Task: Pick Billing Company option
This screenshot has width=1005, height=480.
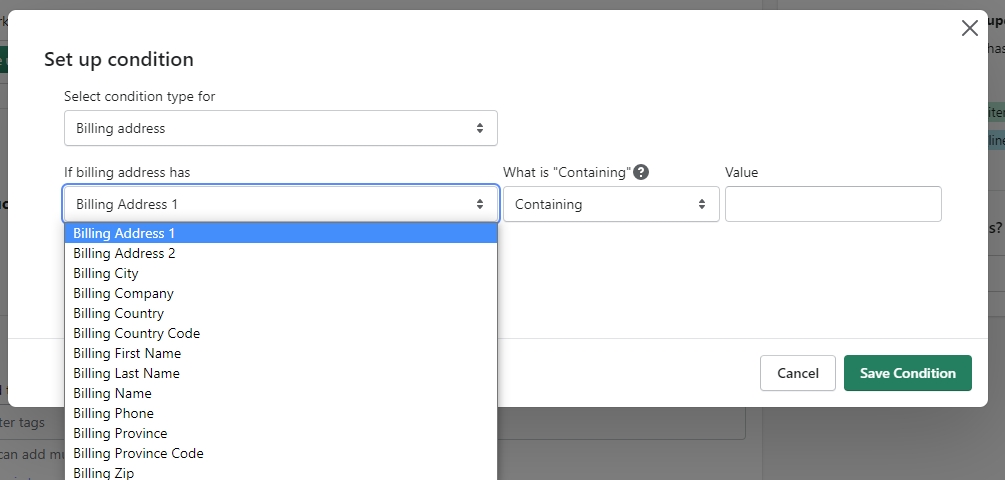Action: tap(123, 293)
